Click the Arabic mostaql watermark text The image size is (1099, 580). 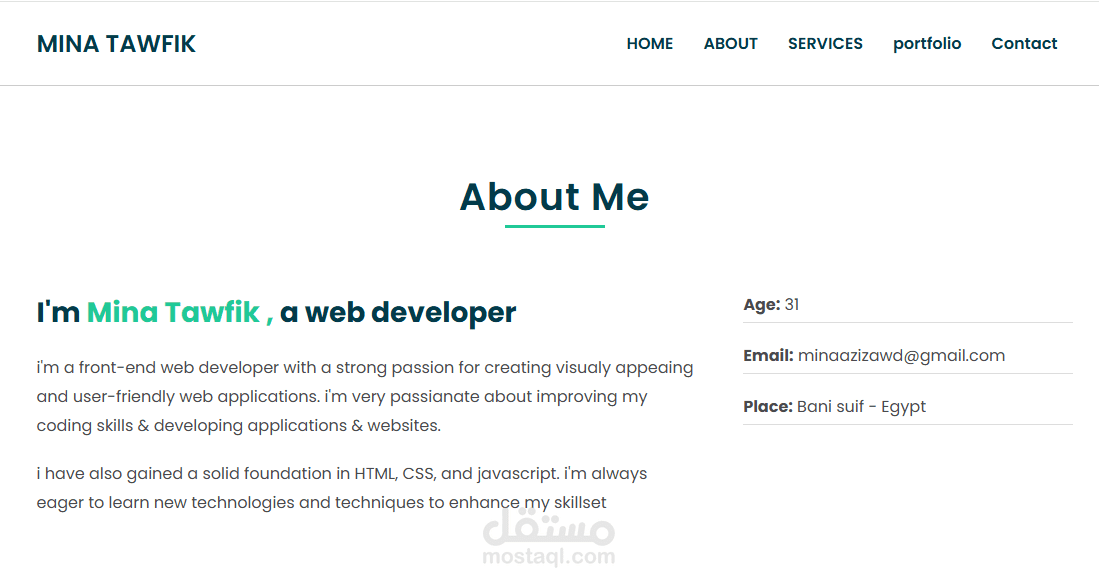[x=549, y=526]
